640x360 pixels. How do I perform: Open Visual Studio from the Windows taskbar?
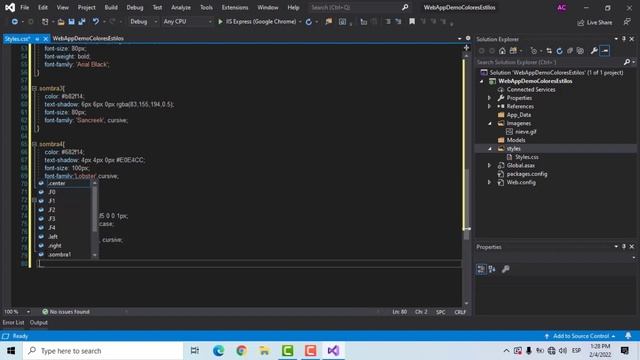(x=333, y=351)
